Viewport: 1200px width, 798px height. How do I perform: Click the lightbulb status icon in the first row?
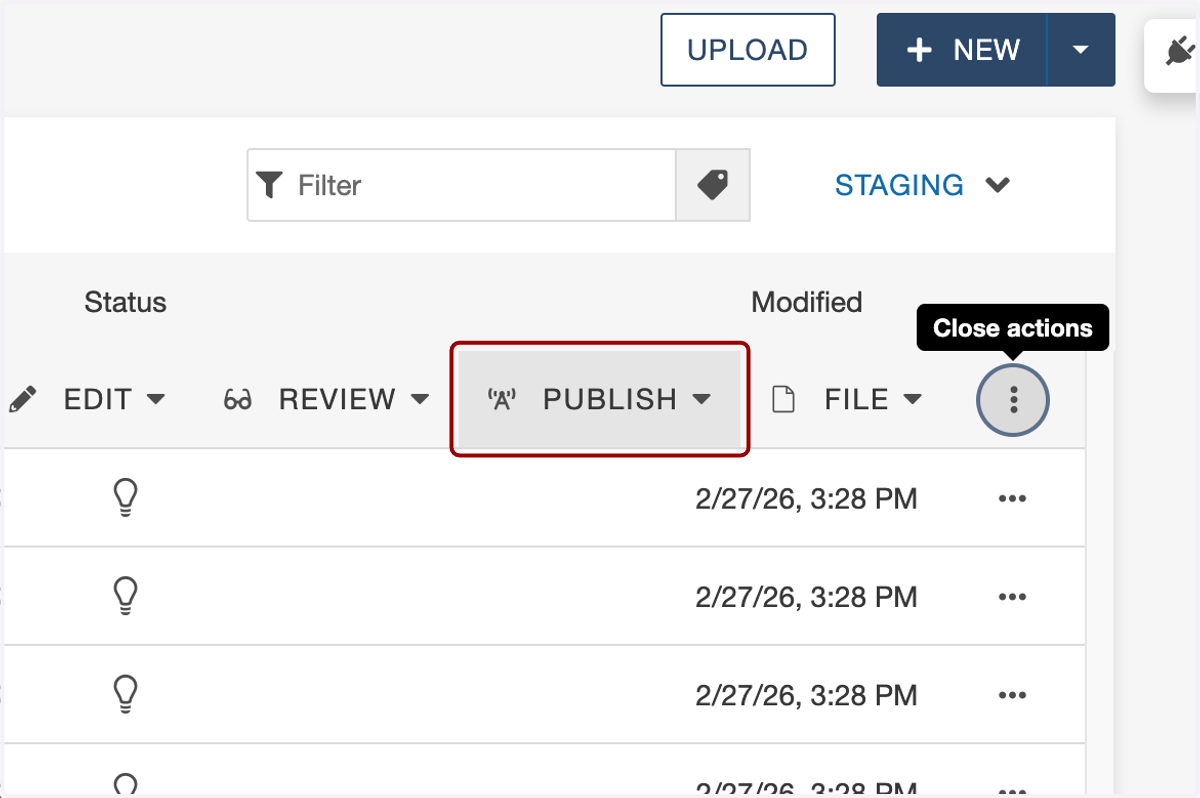pyautogui.click(x=125, y=497)
